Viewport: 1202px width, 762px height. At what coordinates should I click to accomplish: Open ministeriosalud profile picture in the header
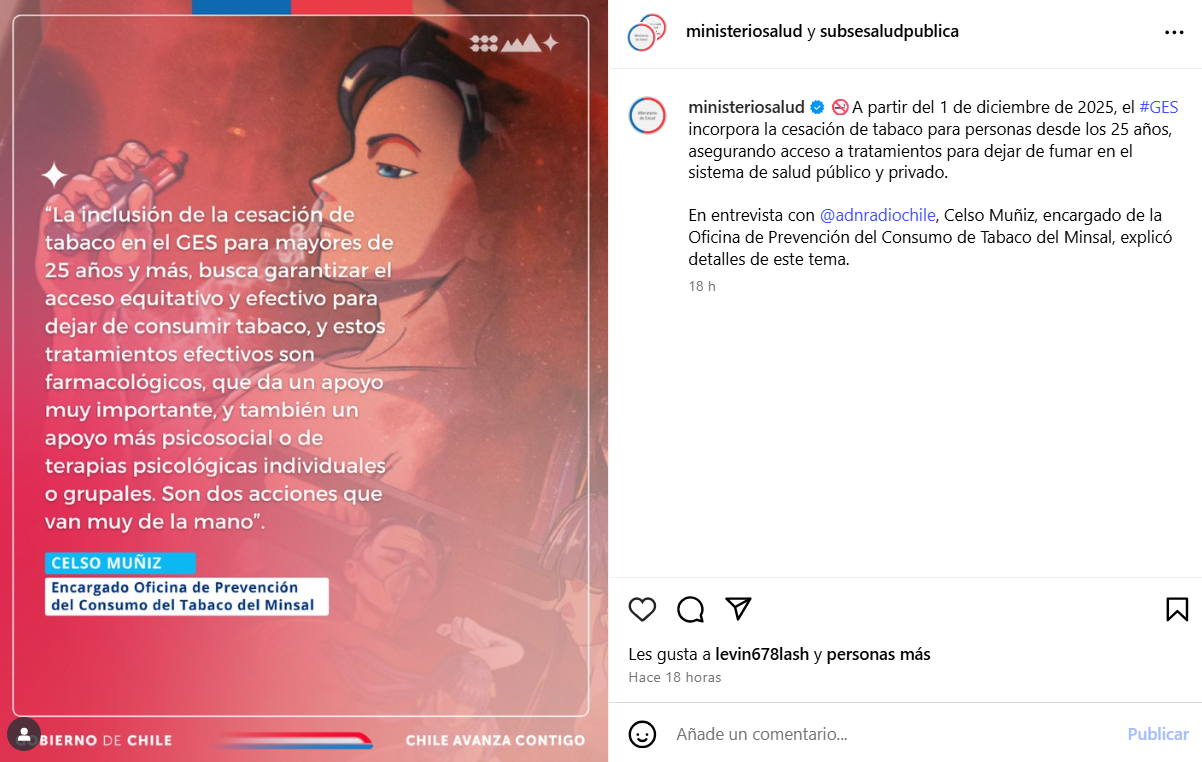[646, 32]
